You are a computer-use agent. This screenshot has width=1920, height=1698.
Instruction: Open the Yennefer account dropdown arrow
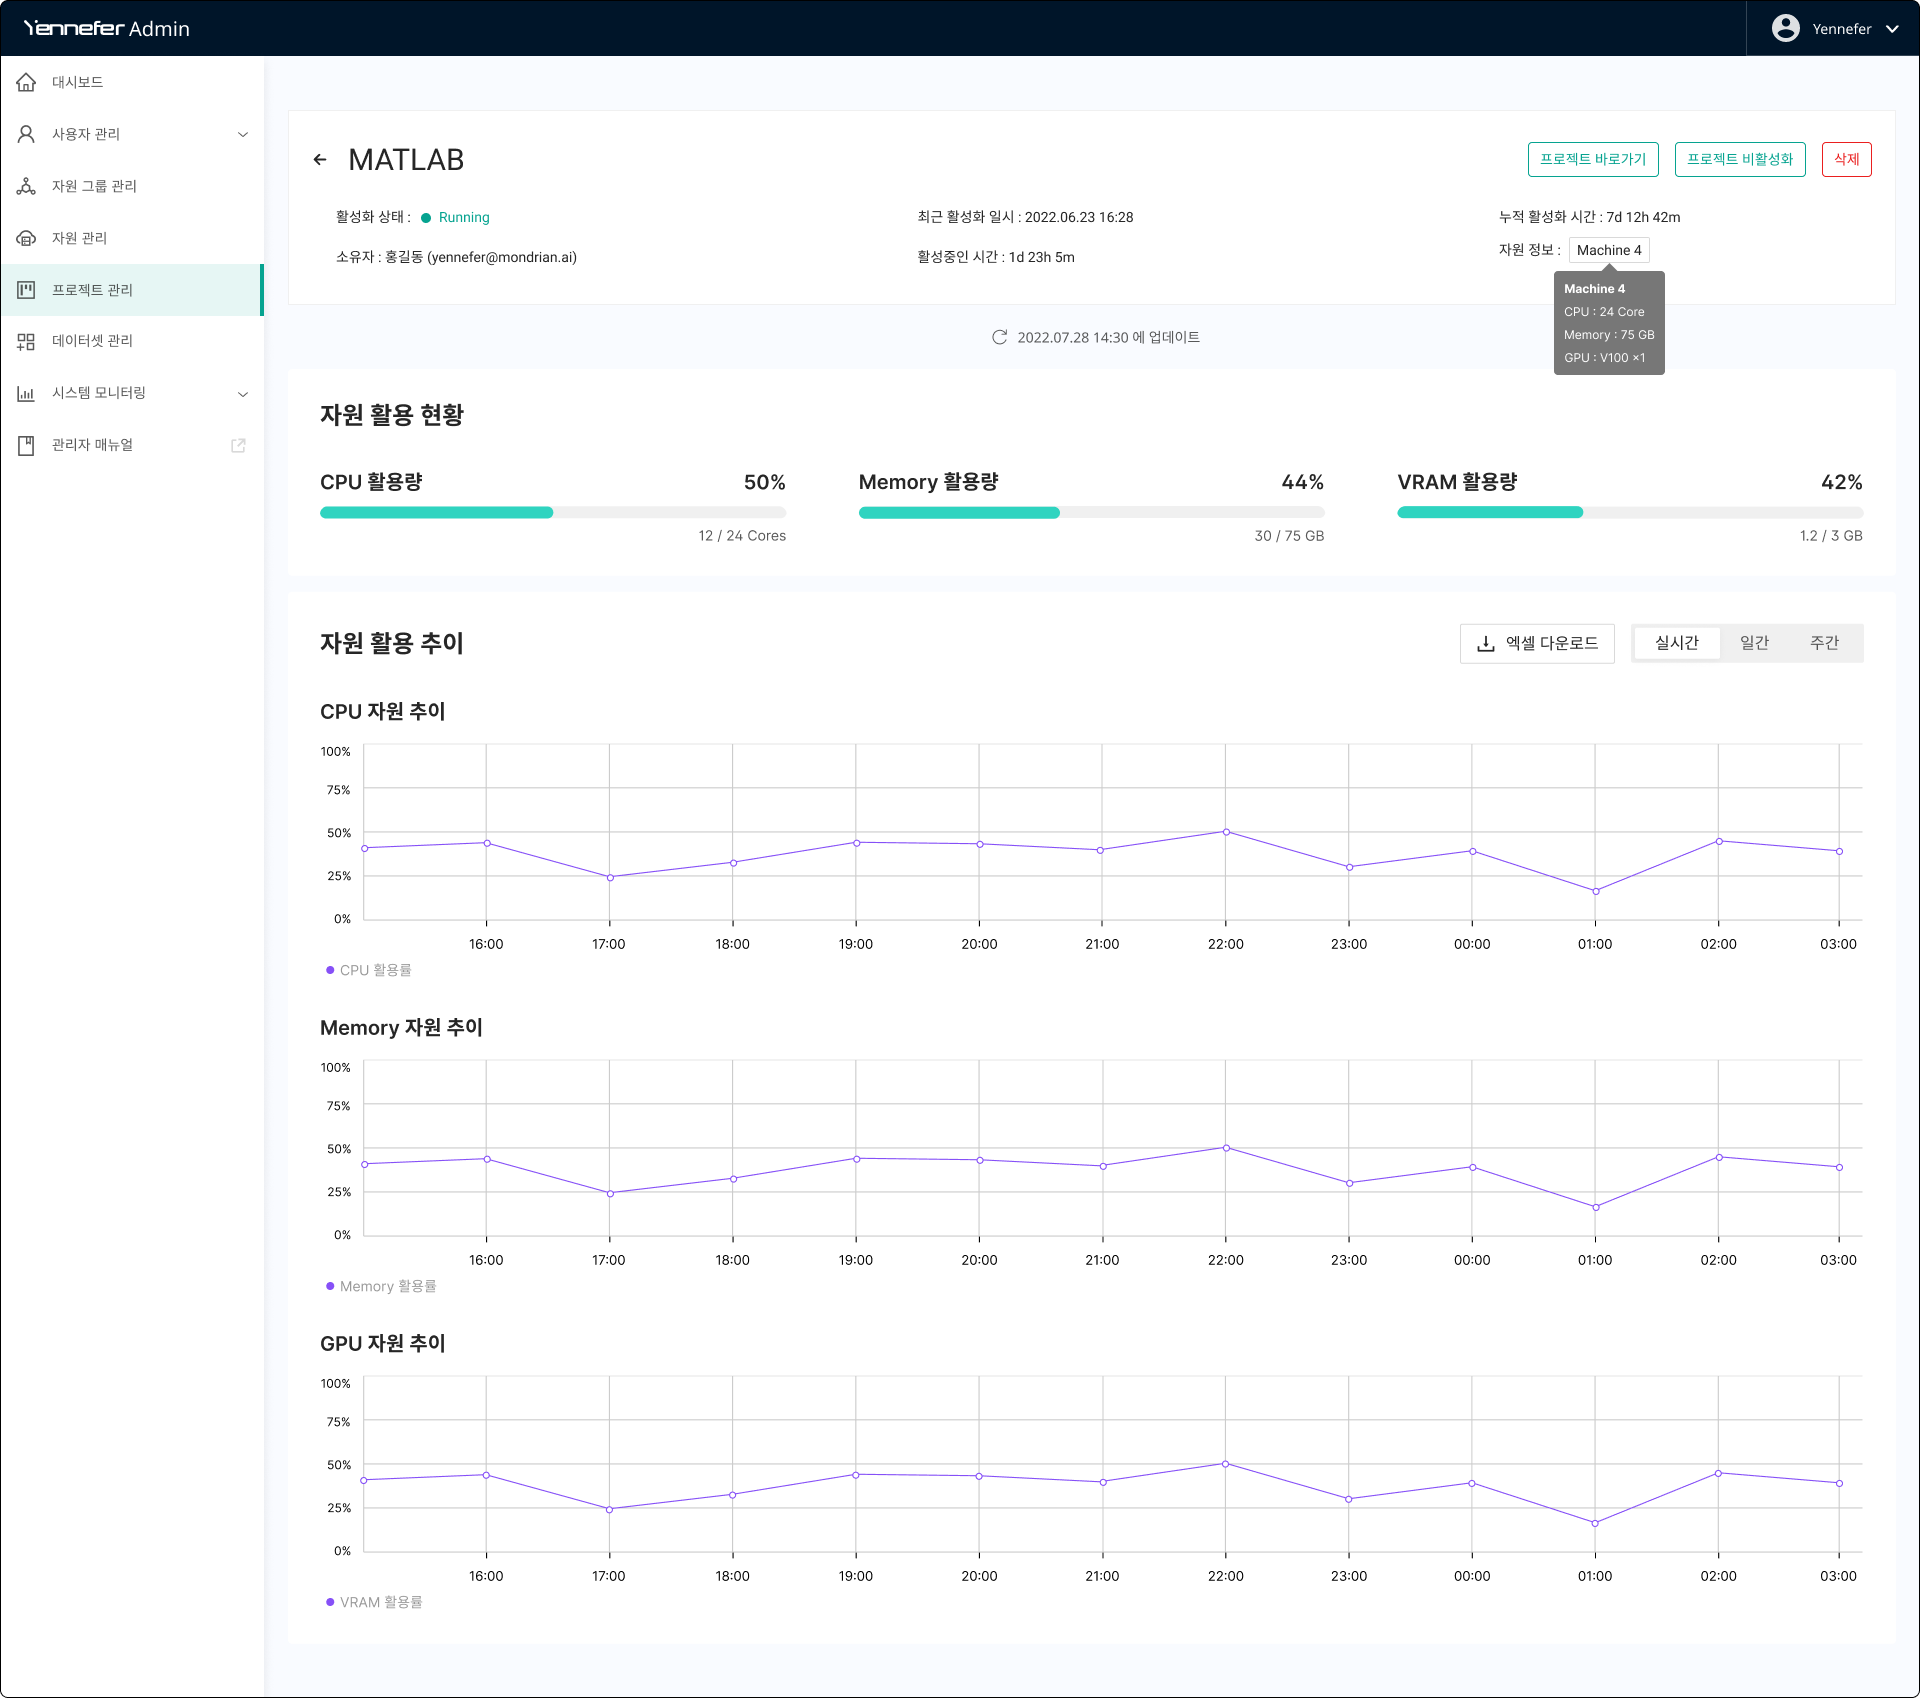coord(1892,29)
